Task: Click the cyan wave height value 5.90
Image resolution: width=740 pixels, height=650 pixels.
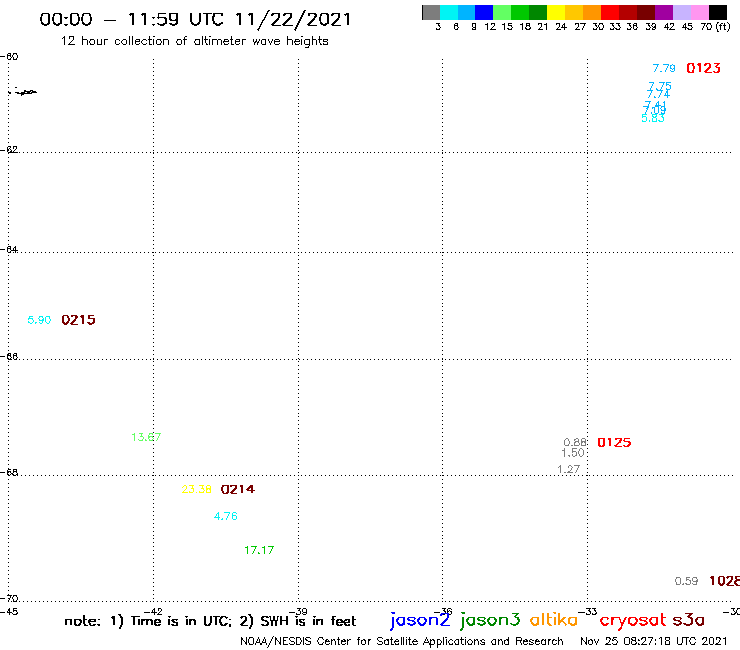Action: click(x=39, y=320)
